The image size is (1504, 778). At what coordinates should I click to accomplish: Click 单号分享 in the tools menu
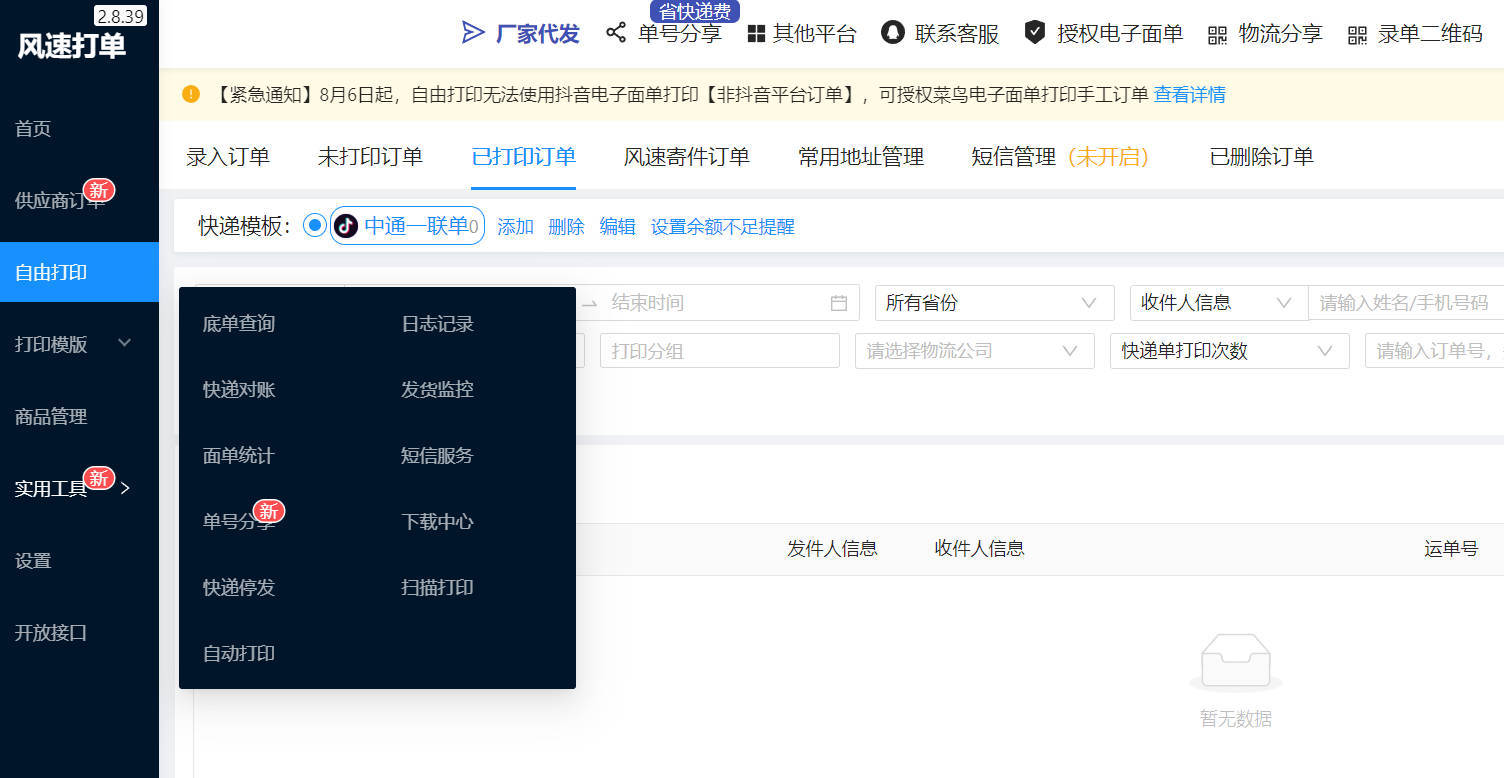pos(239,522)
